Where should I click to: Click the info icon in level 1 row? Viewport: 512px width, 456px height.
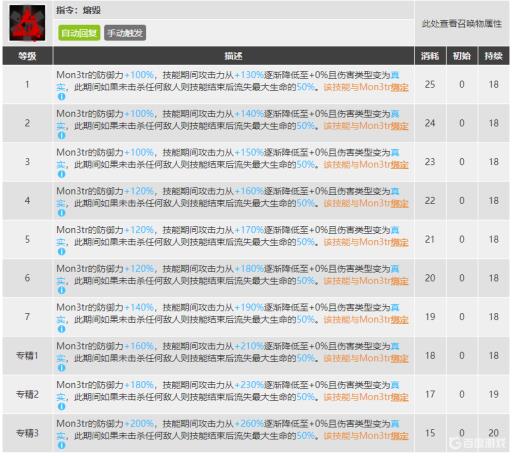point(61,97)
